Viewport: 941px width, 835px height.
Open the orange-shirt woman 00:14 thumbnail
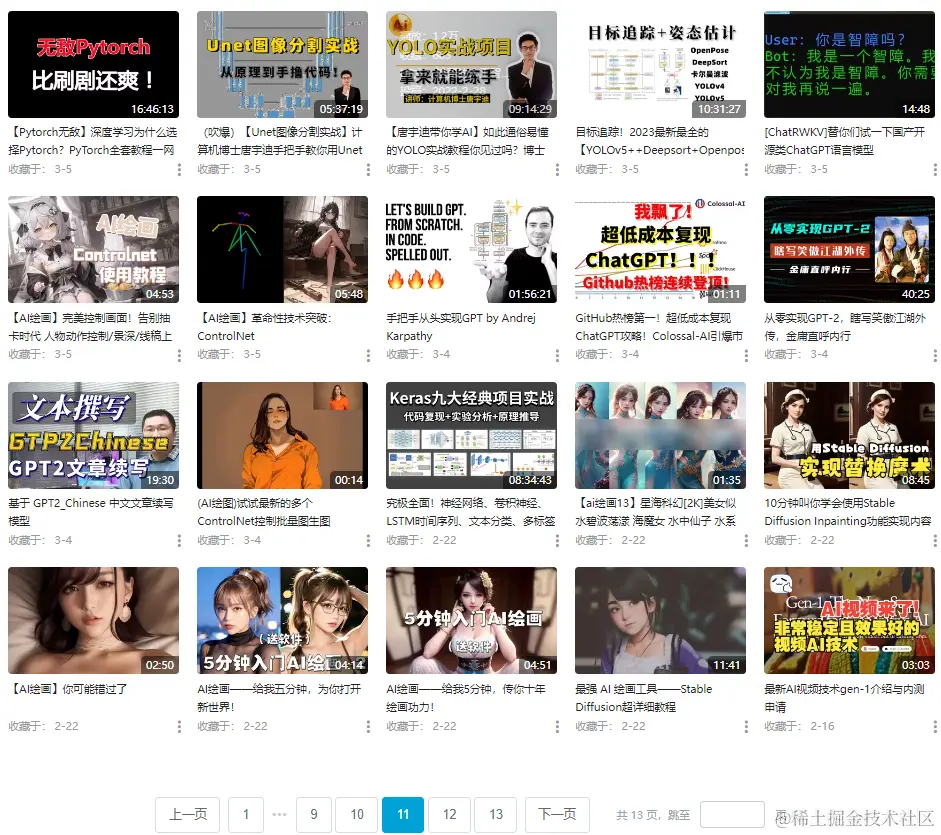pyautogui.click(x=282, y=435)
